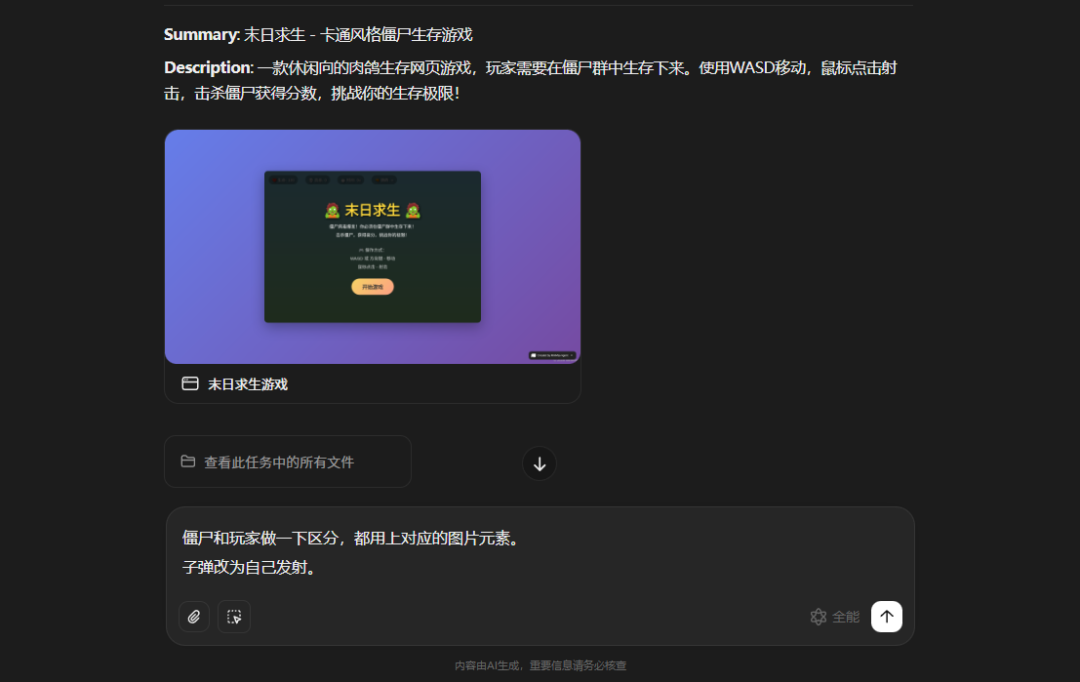Click the 开始游戏 start game button

[372, 287]
